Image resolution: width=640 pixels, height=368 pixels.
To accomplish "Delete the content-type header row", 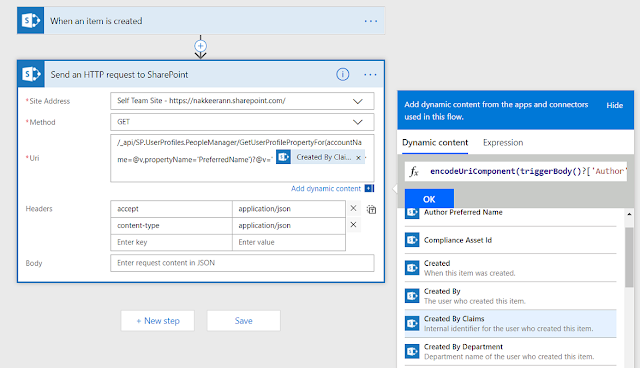I will pyautogui.click(x=353, y=225).
